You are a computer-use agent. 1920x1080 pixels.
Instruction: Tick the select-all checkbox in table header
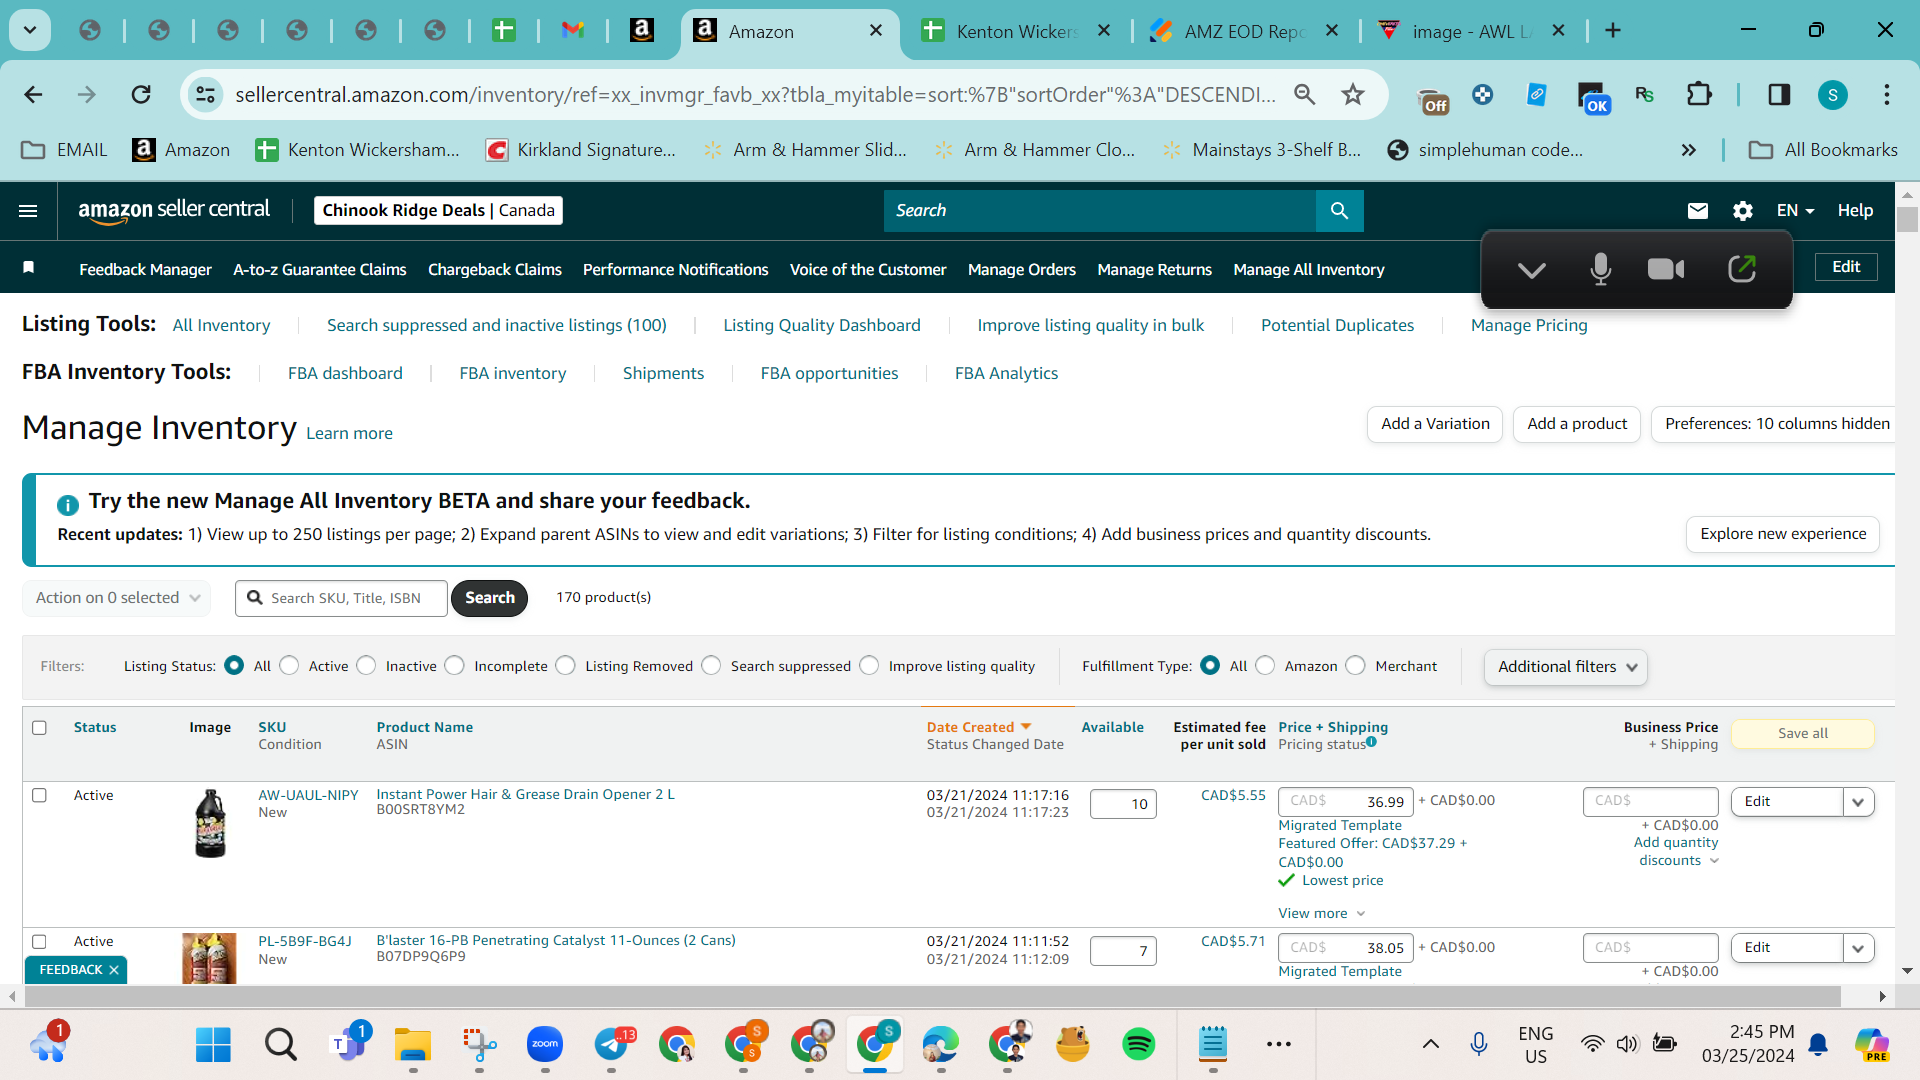pyautogui.click(x=40, y=728)
